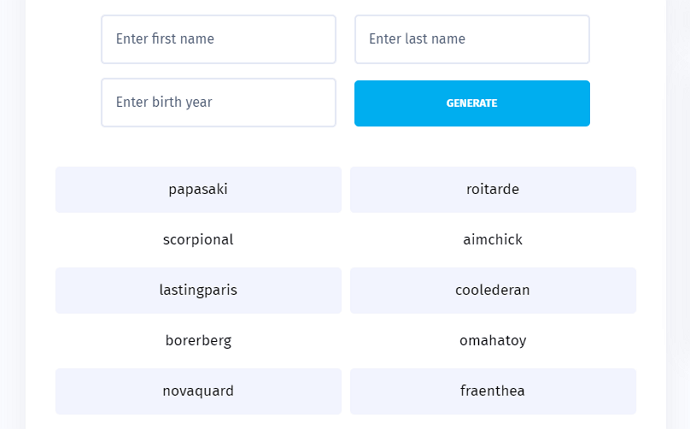Choose the scorpional username
Image resolution: width=690 pixels, height=429 pixels.
[198, 240]
